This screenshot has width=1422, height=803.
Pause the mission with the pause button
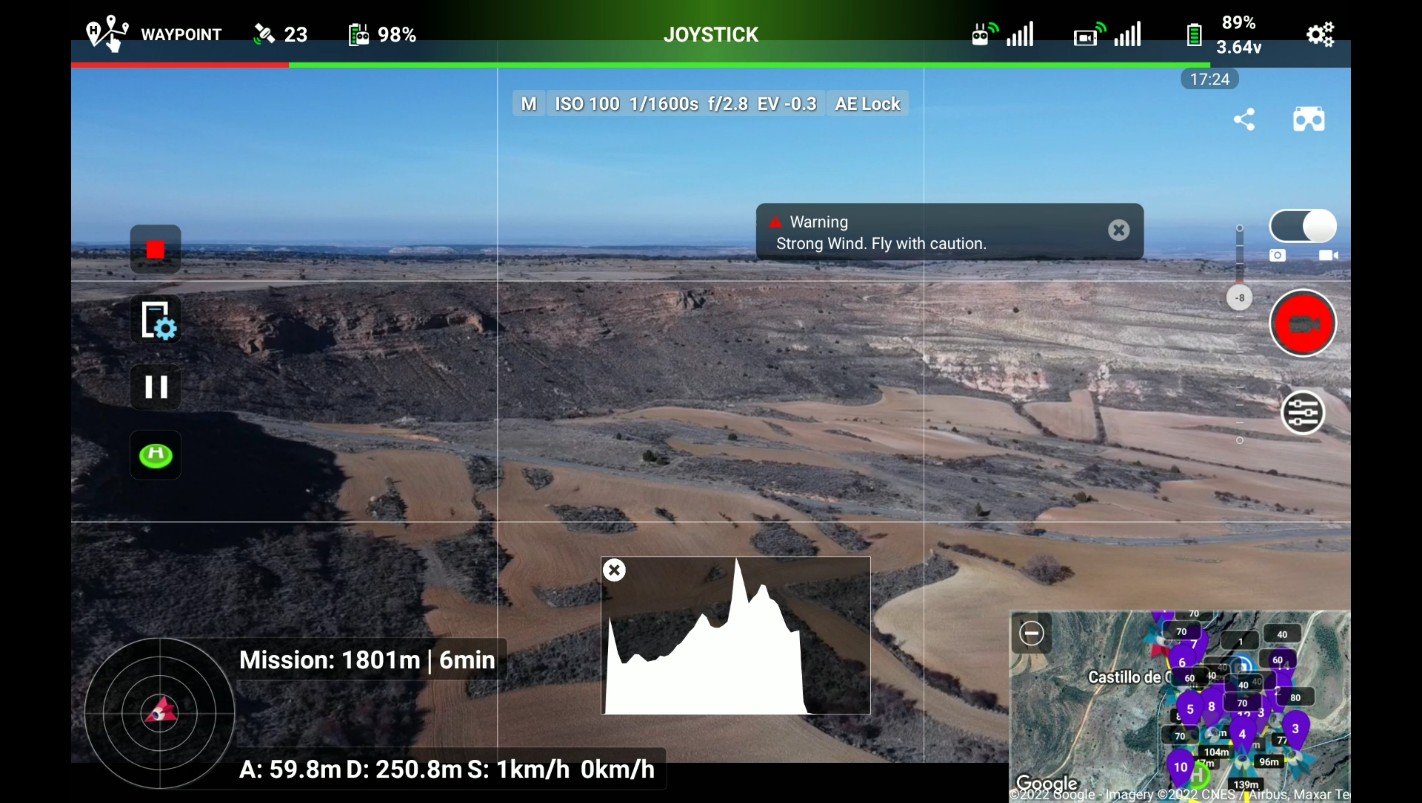click(156, 387)
